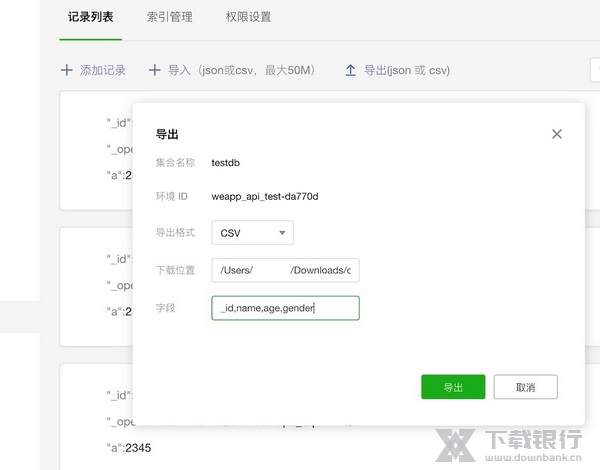Select the testdb collection name text
This screenshot has width=600, height=470.
click(225, 163)
